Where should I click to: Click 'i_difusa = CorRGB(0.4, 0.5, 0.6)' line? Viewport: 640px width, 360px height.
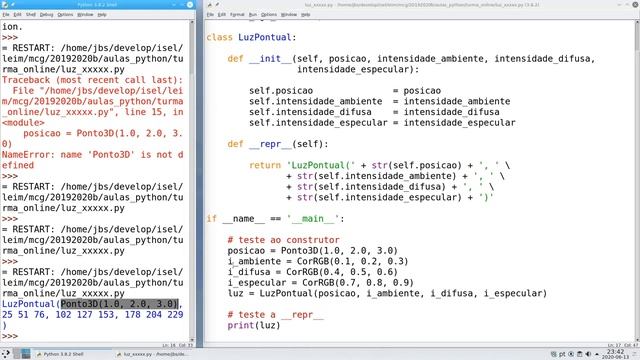tap(312, 272)
